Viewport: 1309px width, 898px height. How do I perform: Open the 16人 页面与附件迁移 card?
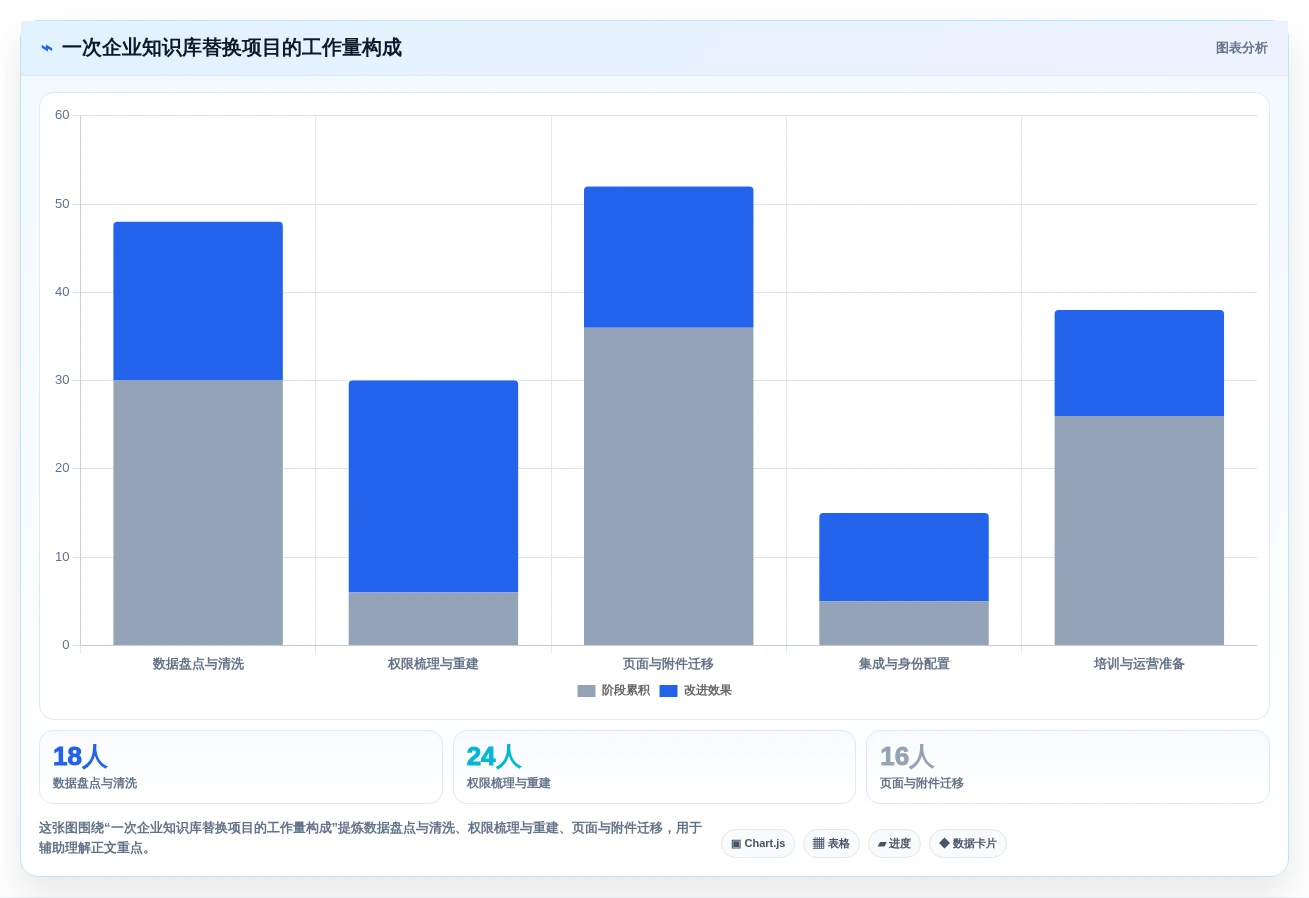[1068, 767]
